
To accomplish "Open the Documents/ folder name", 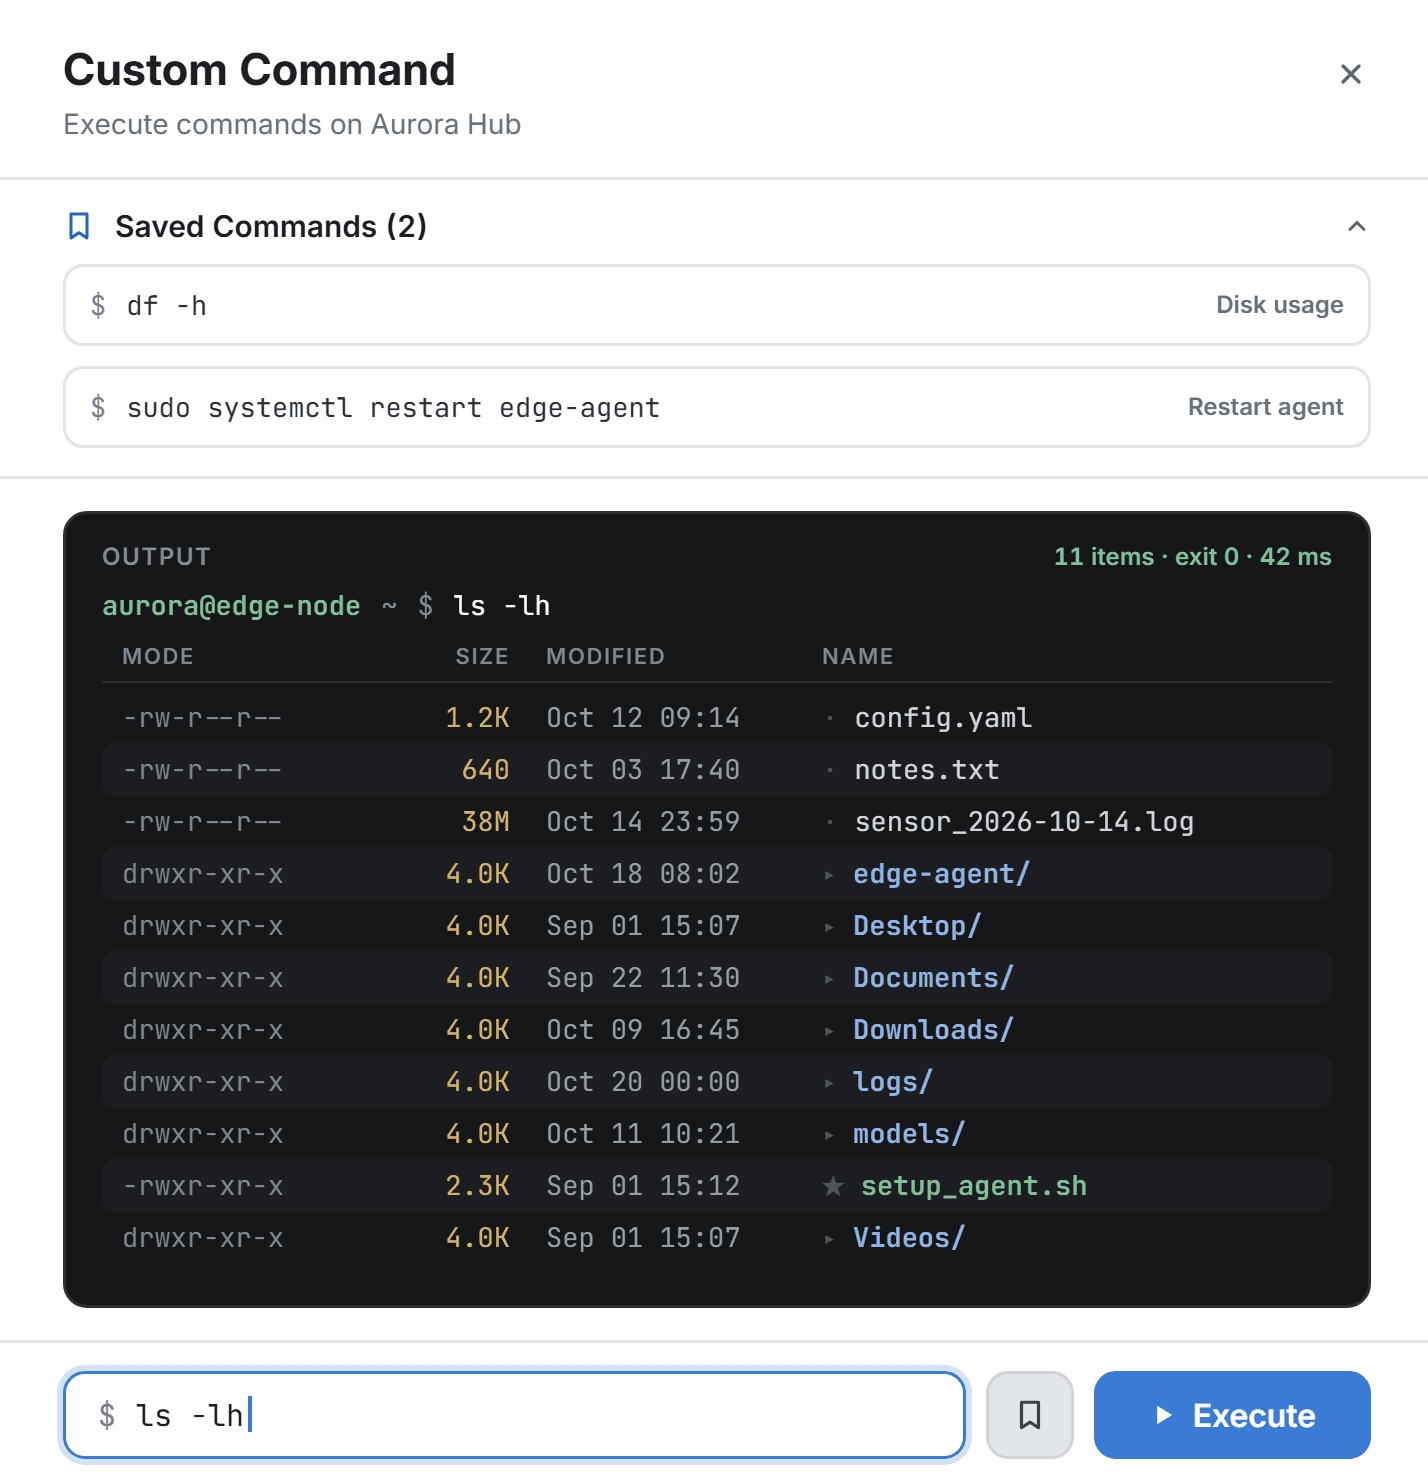I will click(x=933, y=978).
